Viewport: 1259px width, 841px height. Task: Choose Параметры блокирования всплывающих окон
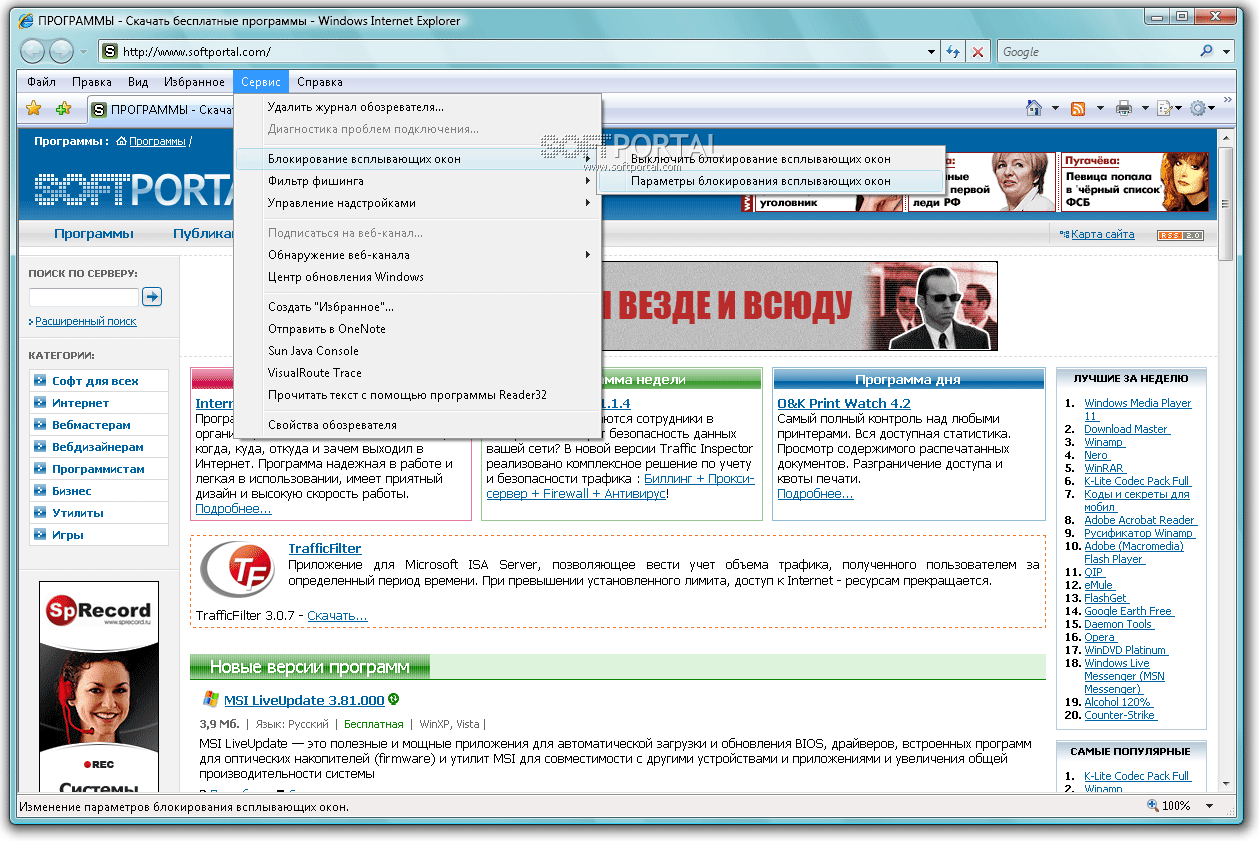click(x=770, y=181)
